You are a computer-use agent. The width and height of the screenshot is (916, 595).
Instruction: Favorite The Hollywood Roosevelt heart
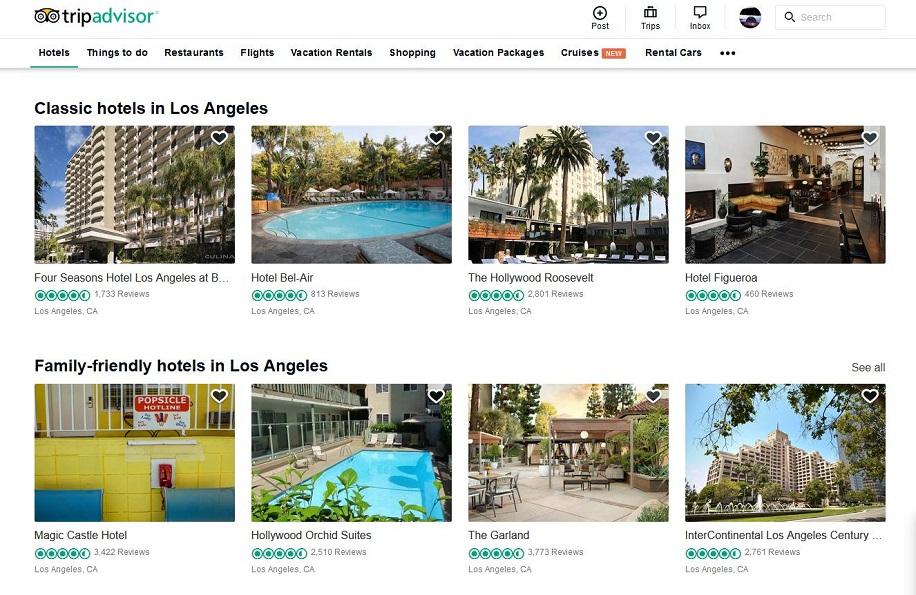click(653, 138)
